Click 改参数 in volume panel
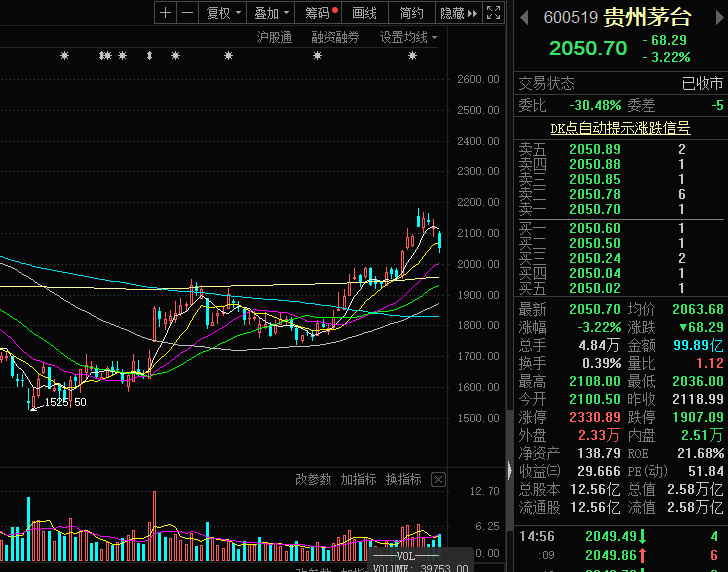This screenshot has height=572, width=728. coord(313,479)
